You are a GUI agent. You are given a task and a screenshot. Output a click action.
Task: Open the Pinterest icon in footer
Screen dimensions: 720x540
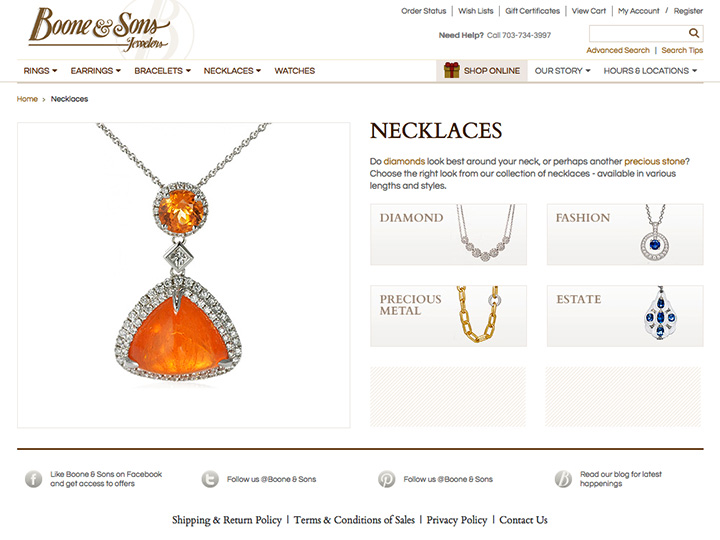(387, 479)
